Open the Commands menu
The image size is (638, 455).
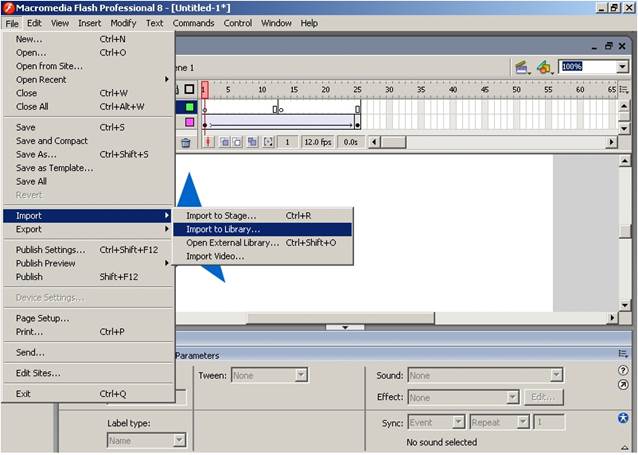pos(193,23)
